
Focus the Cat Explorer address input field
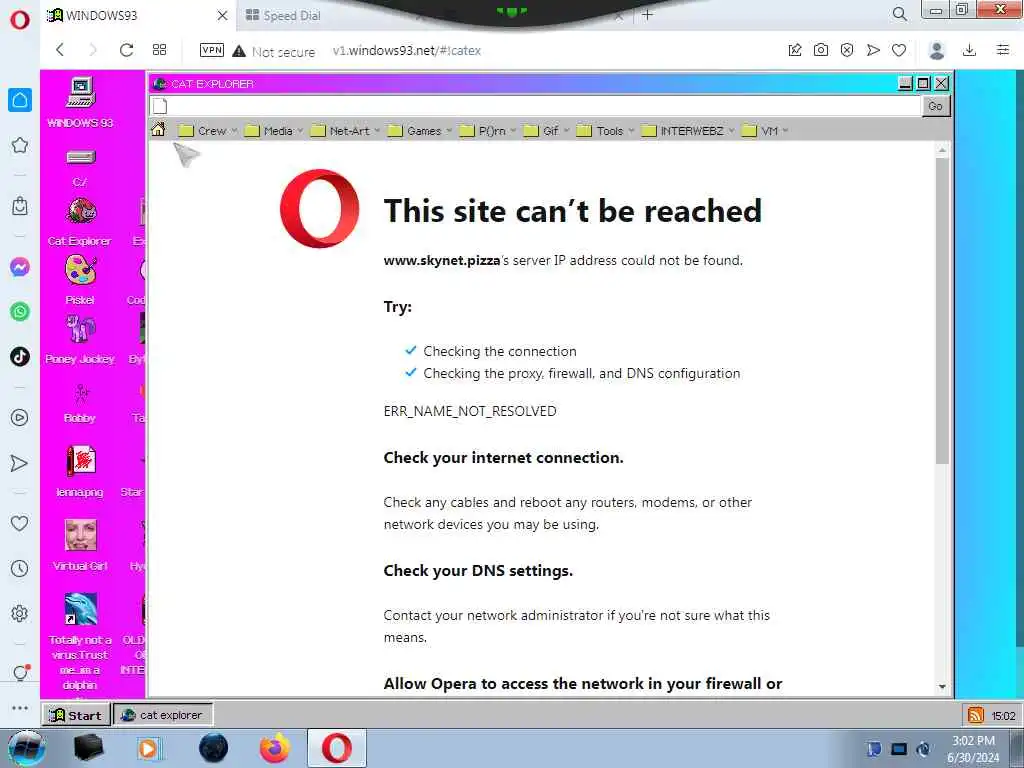pyautogui.click(x=535, y=106)
